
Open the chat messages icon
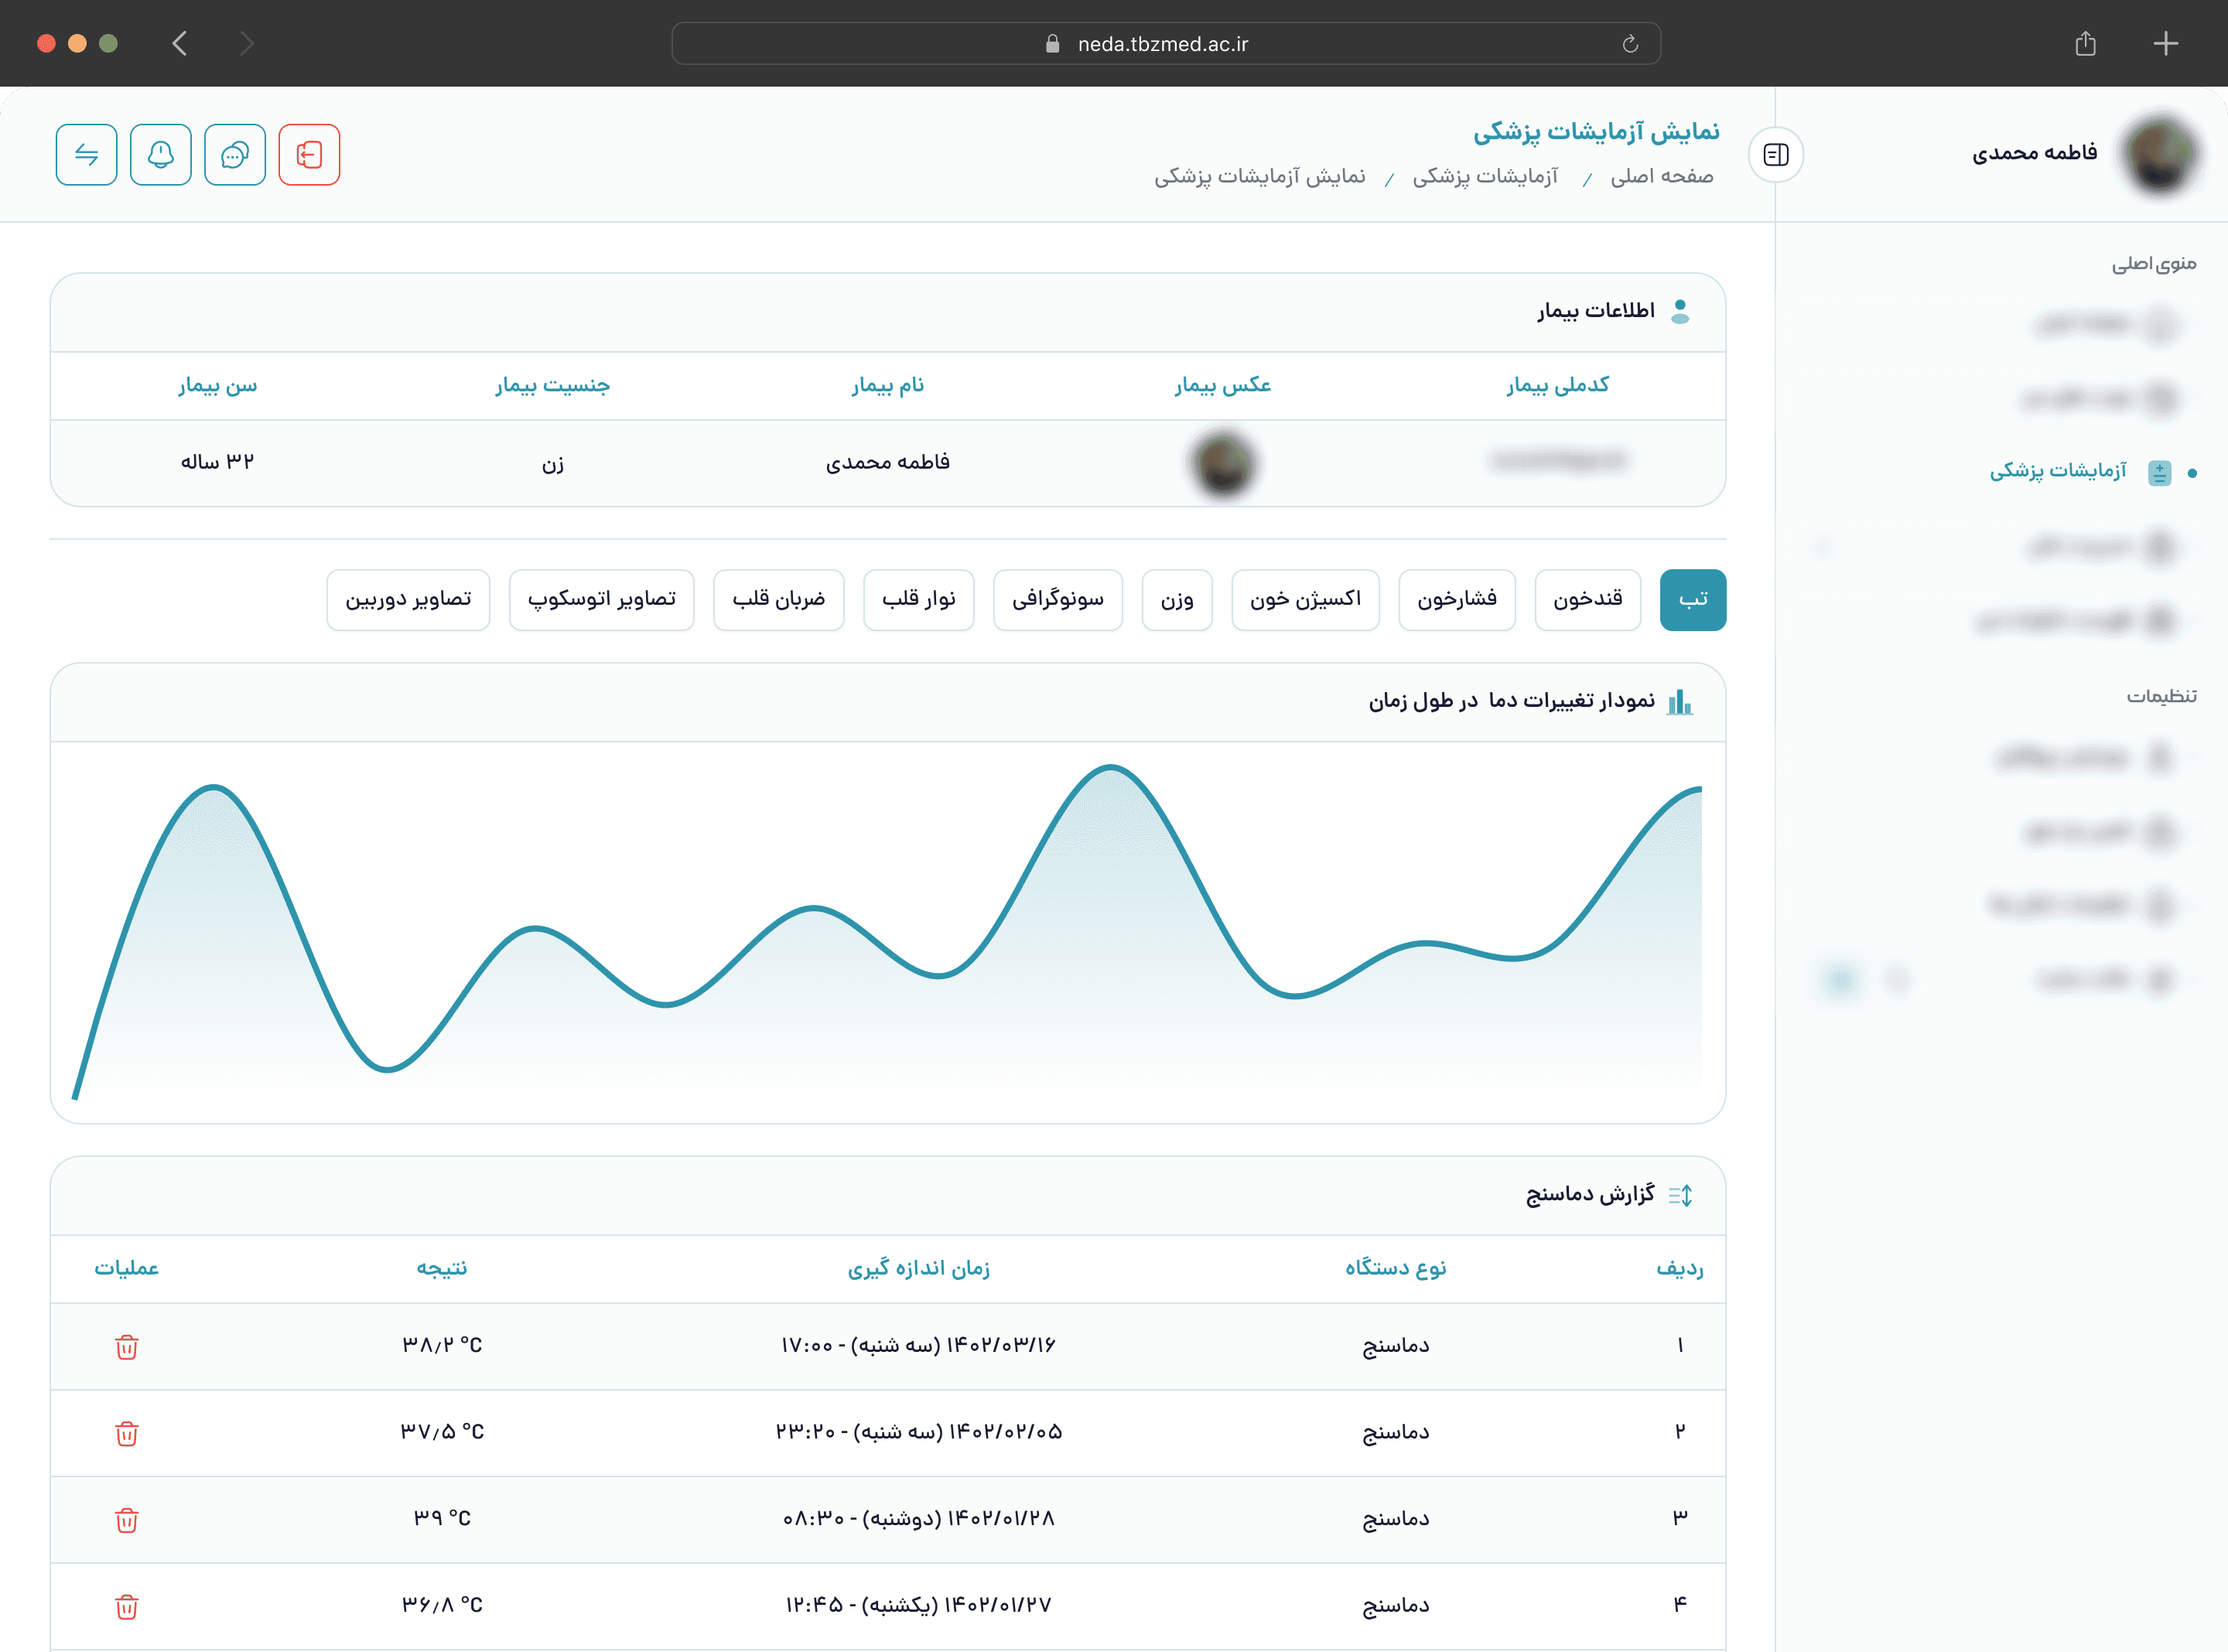(x=235, y=155)
